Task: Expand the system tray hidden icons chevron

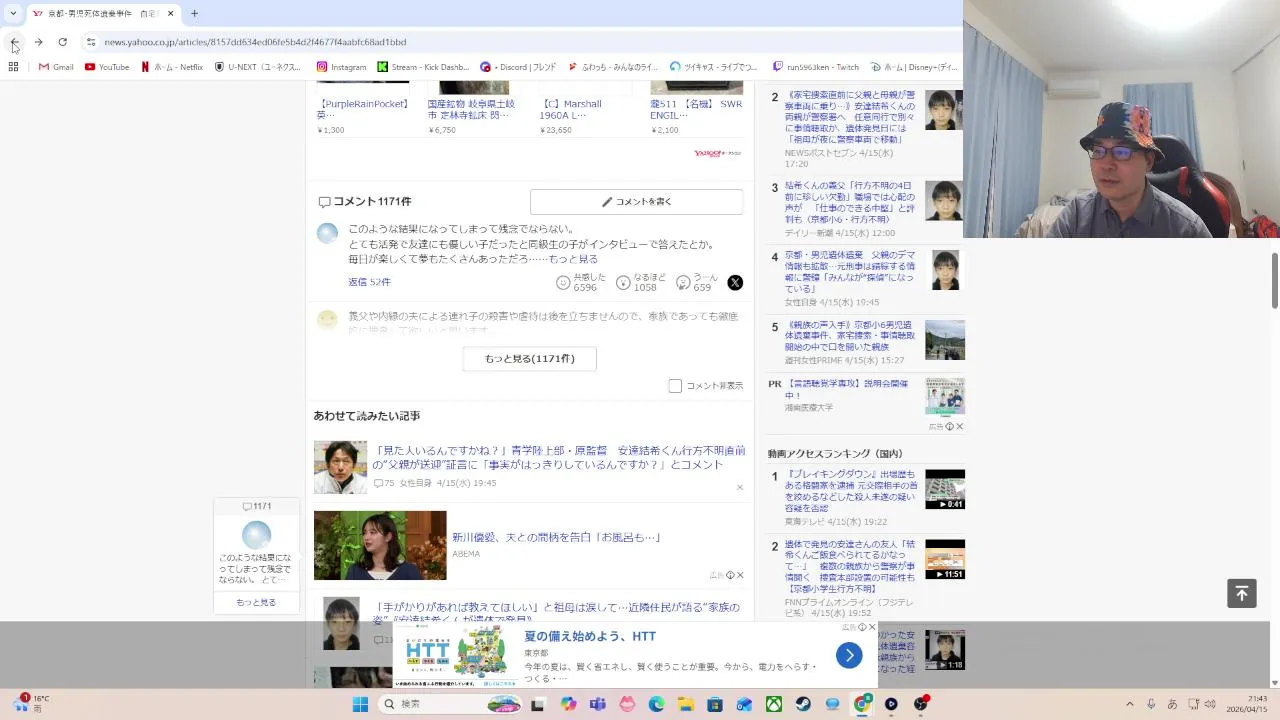Action: 1130,704
